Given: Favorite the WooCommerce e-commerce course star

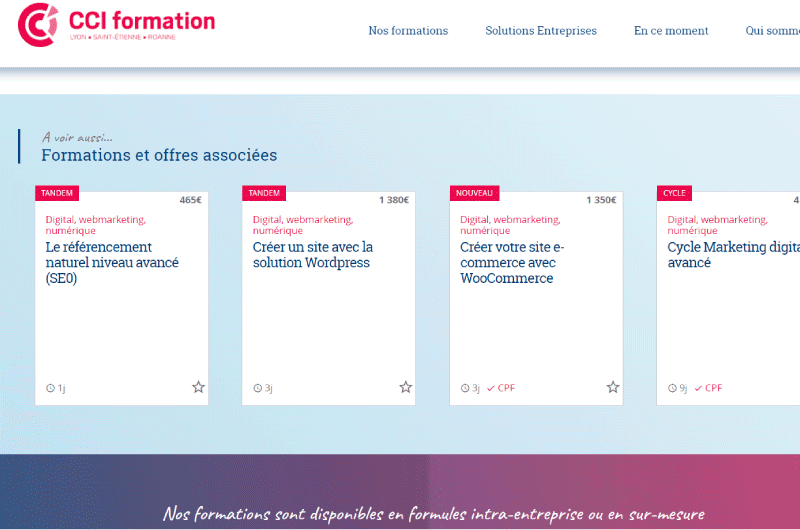Looking at the screenshot, I should click(613, 387).
